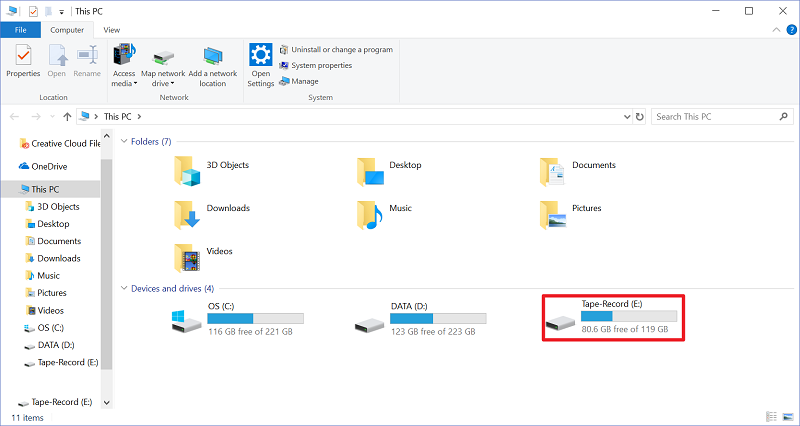Click Uninstall or change a program
800x426 pixels.
point(336,49)
